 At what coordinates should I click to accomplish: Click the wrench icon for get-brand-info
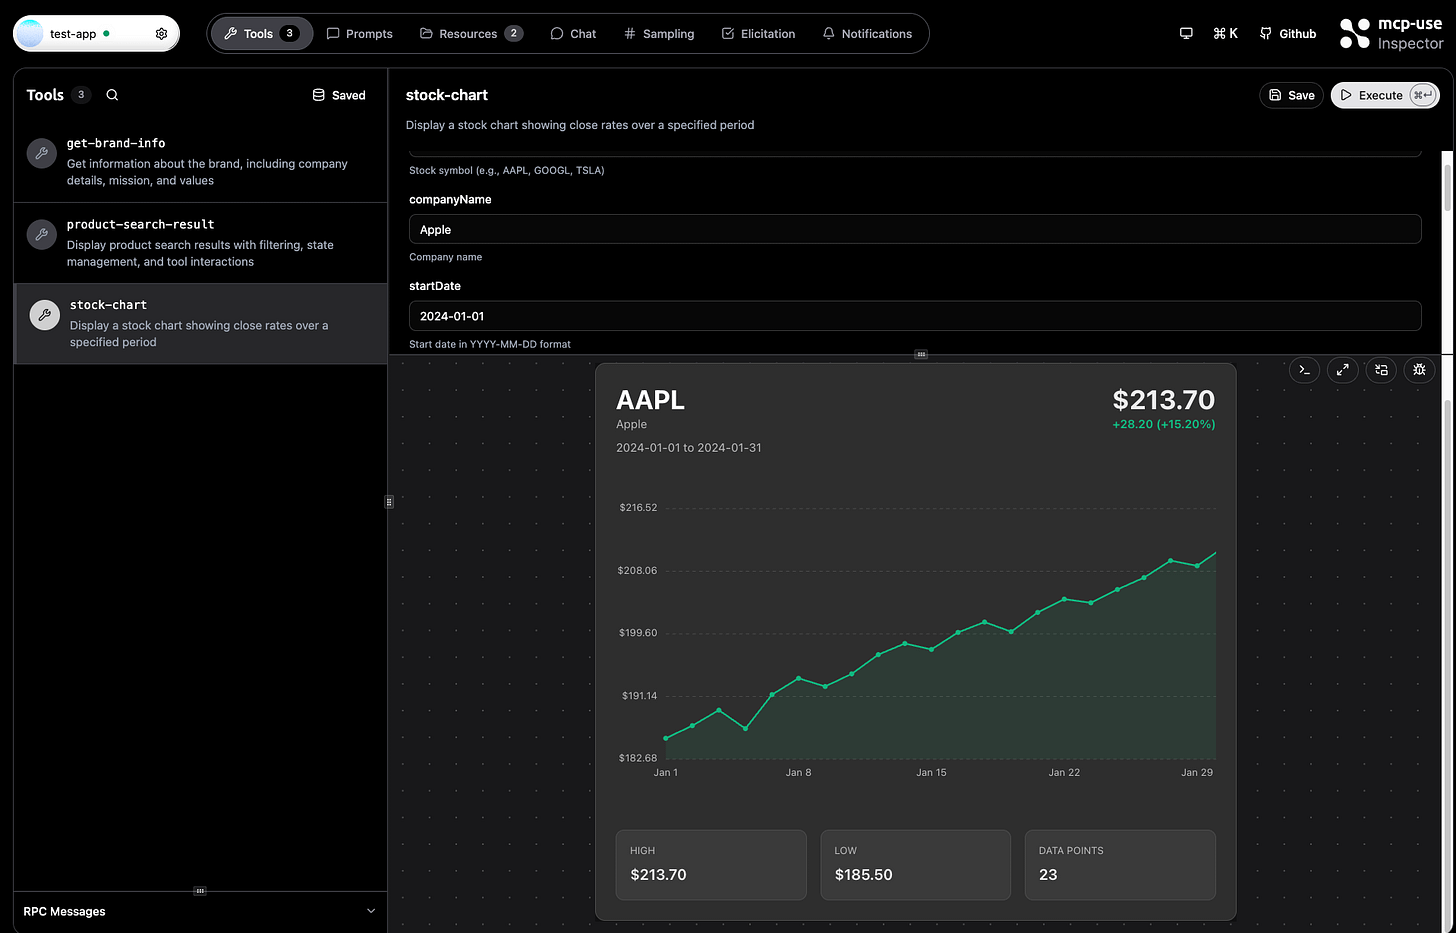tap(41, 153)
